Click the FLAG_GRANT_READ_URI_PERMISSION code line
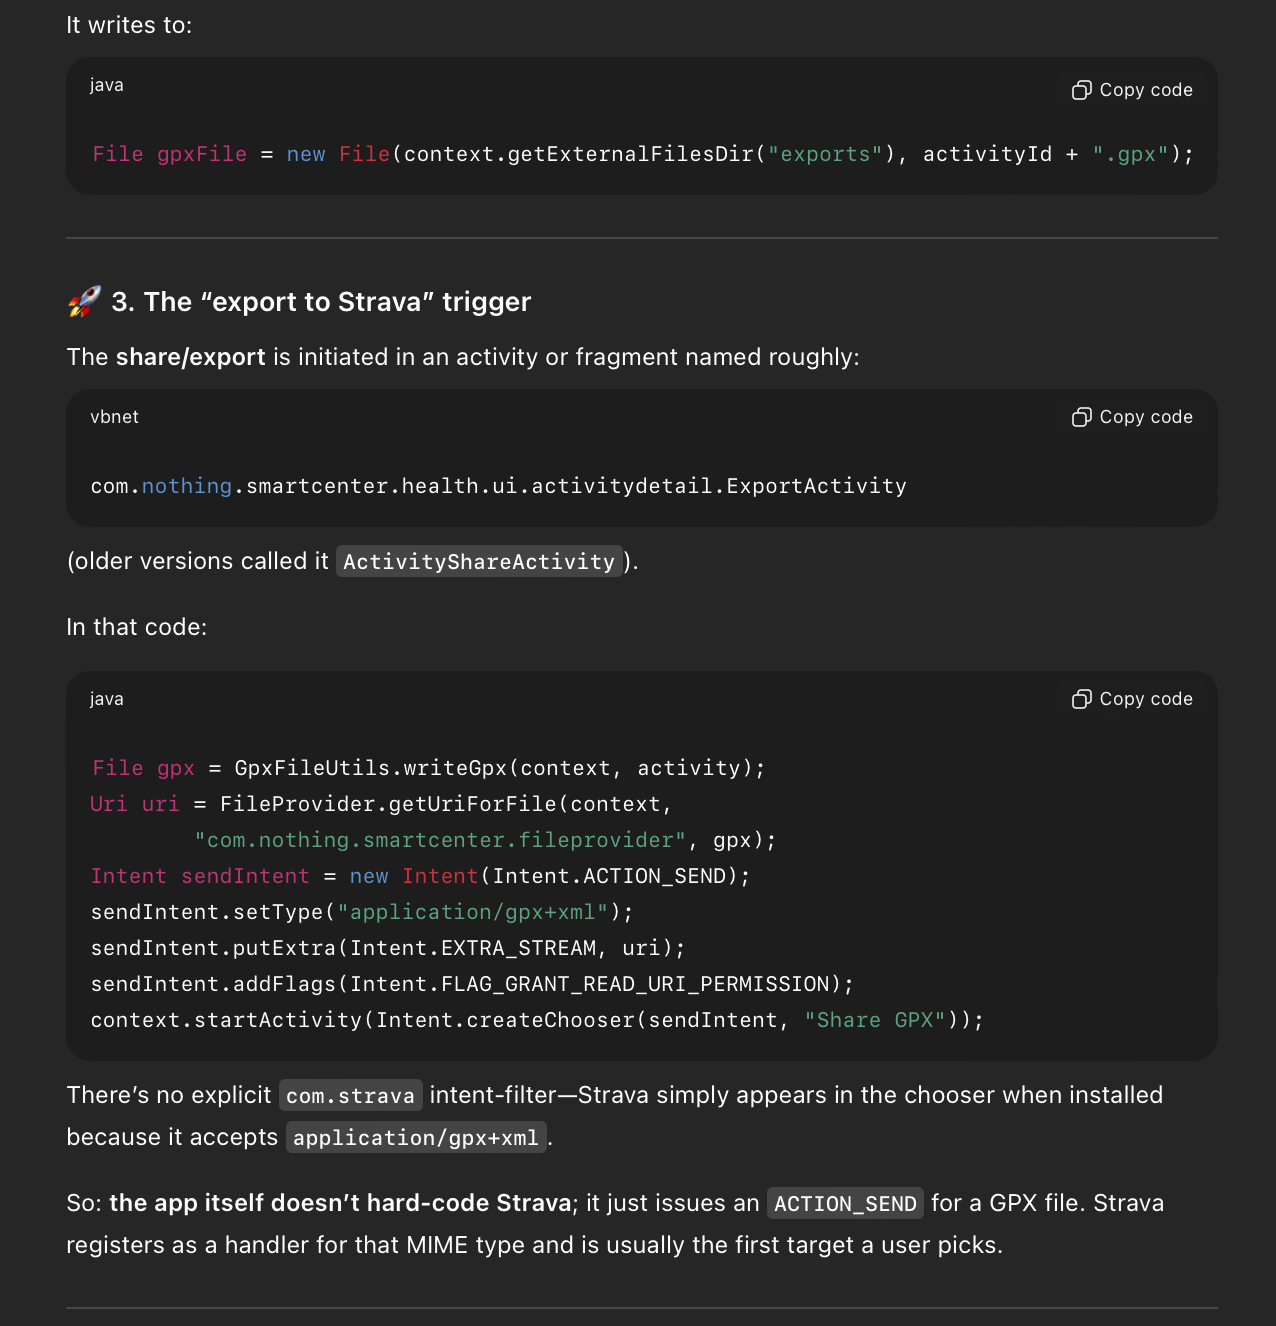This screenshot has height=1326, width=1276. [x=471, y=984]
